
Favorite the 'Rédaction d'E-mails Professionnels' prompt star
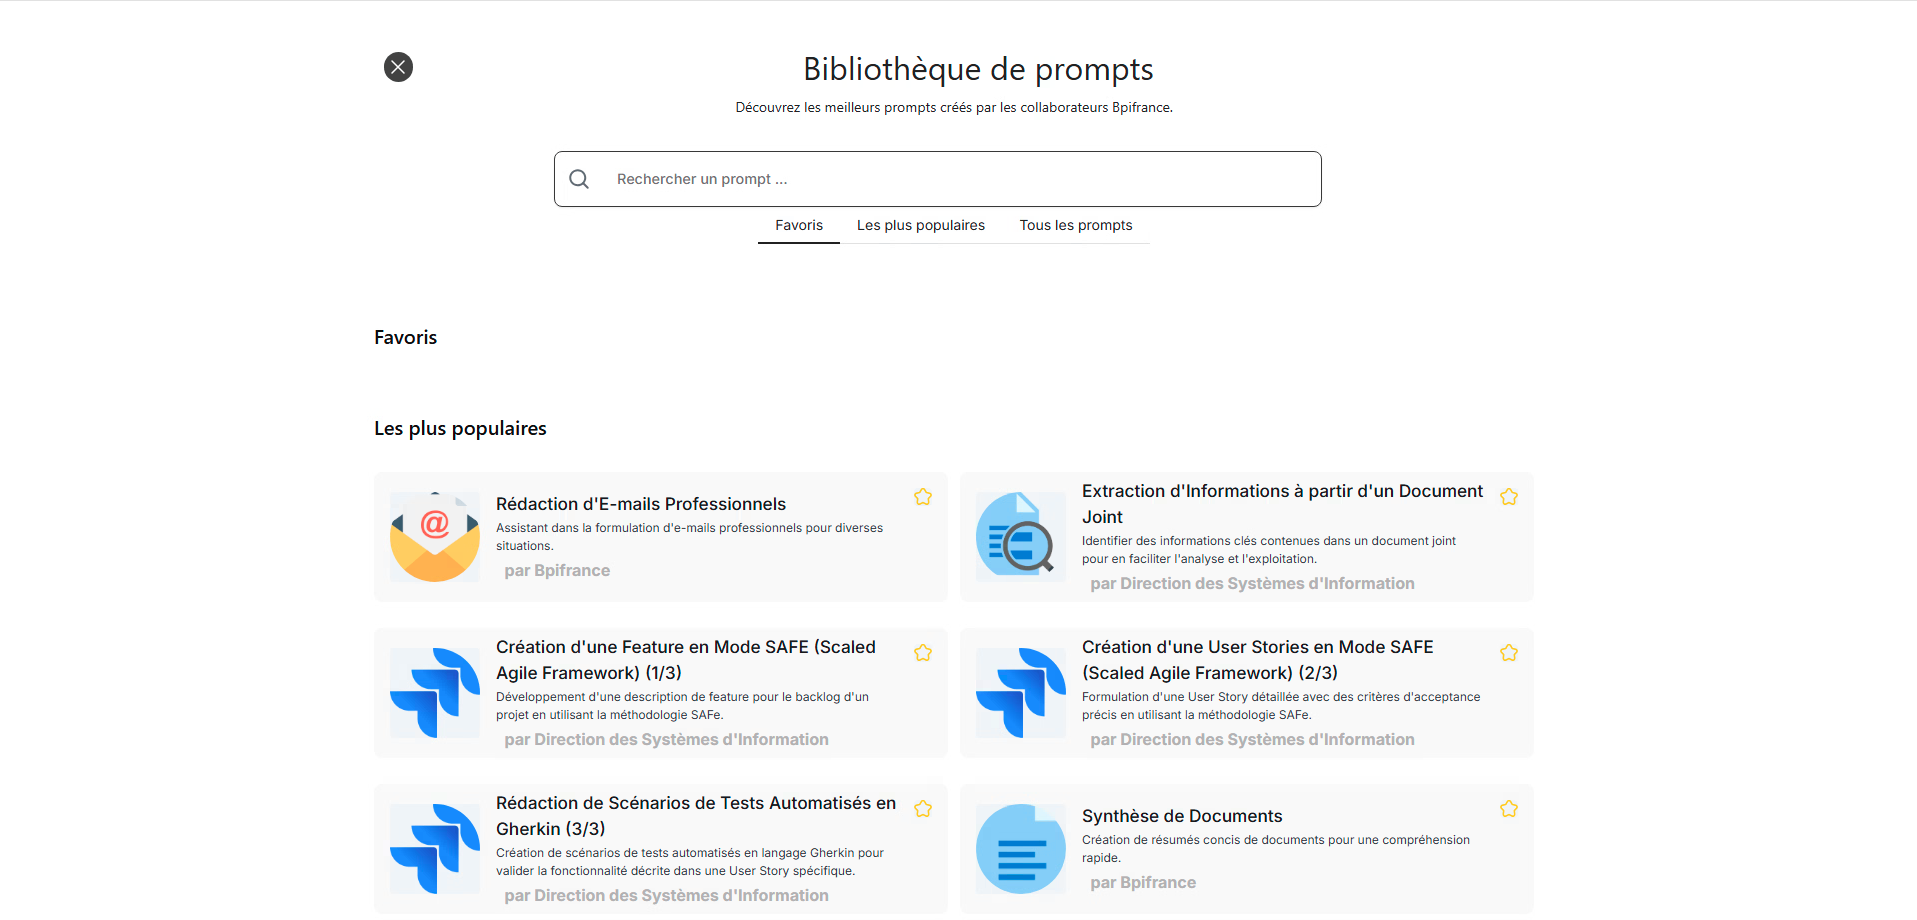point(923,497)
